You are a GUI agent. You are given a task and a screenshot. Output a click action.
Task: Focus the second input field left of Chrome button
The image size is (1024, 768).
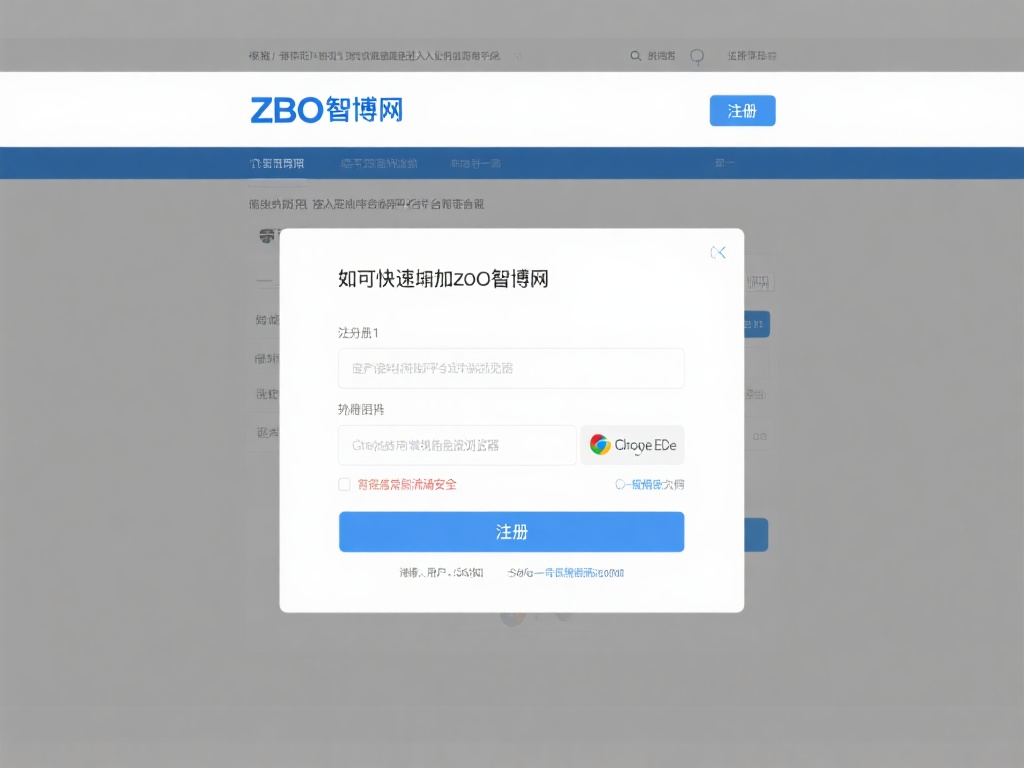point(457,445)
